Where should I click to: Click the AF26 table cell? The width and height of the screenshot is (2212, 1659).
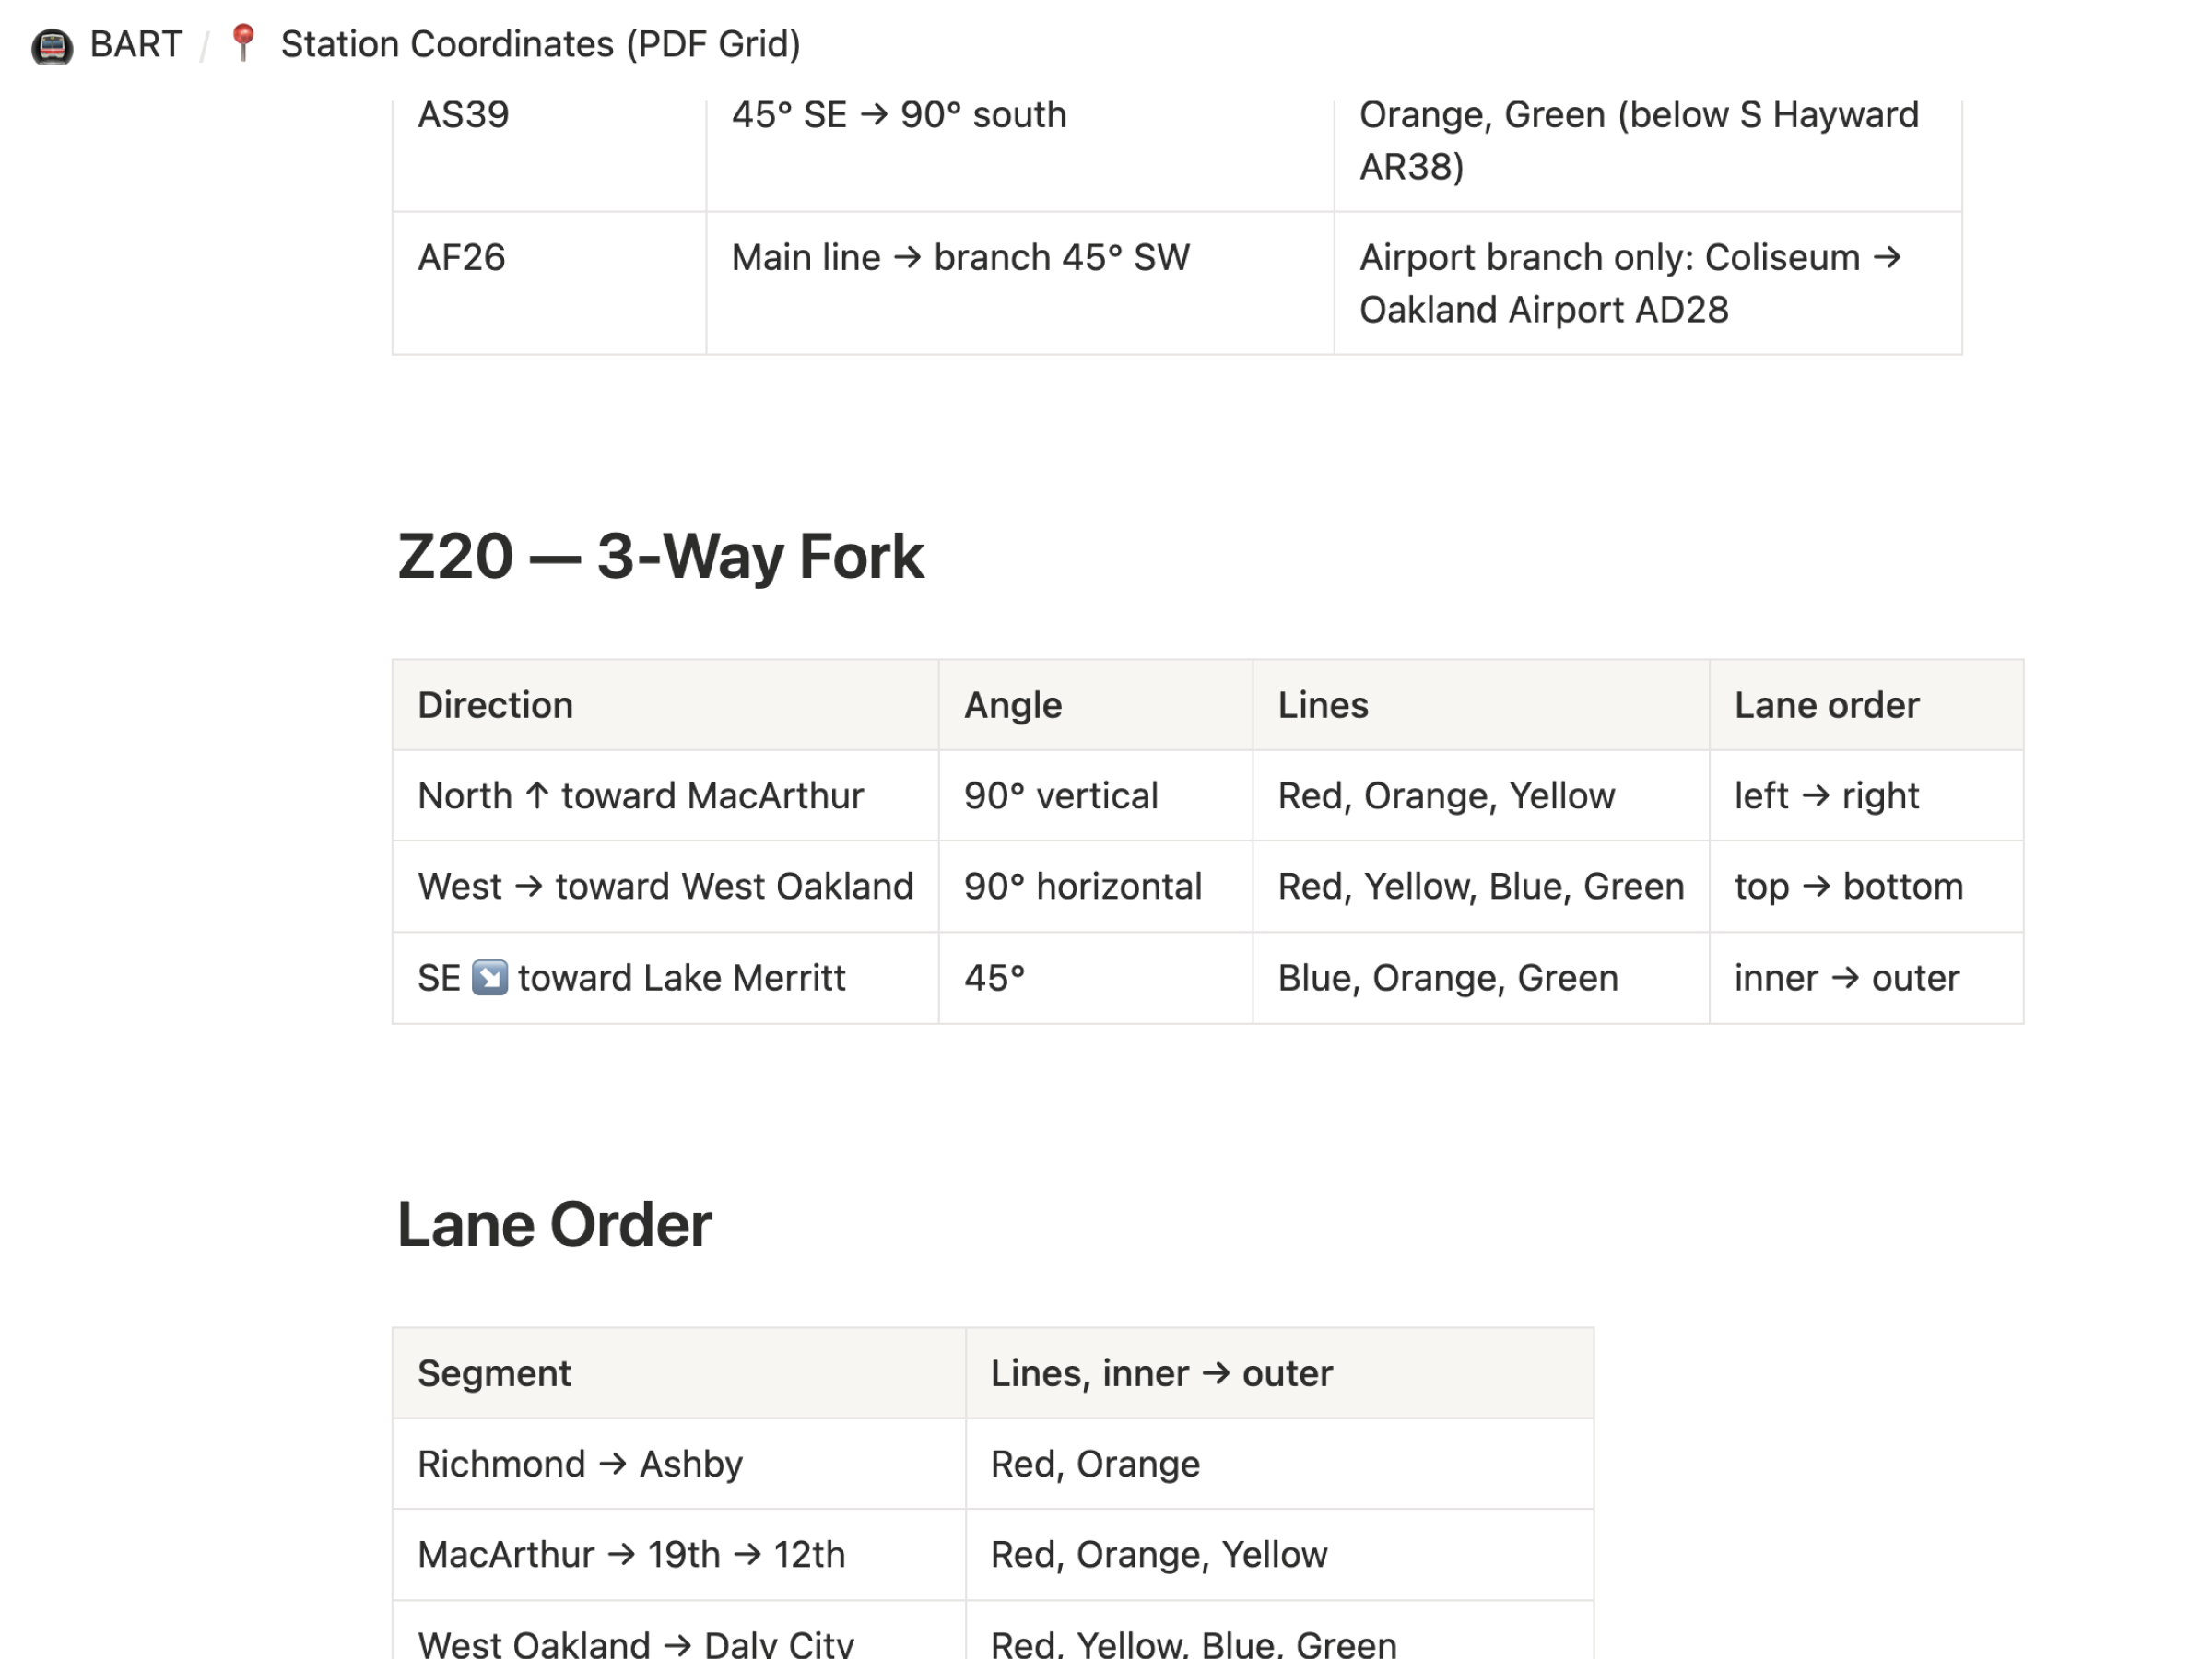[549, 283]
